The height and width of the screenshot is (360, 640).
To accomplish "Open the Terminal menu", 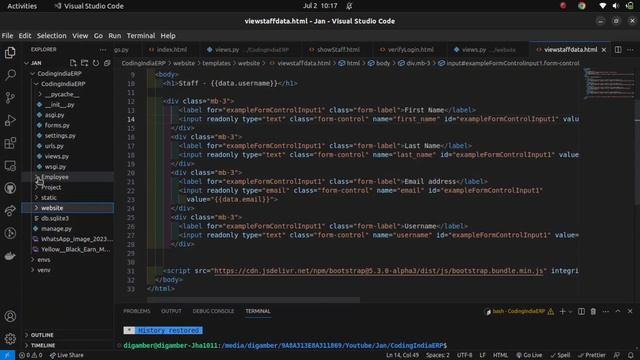I will (141, 36).
